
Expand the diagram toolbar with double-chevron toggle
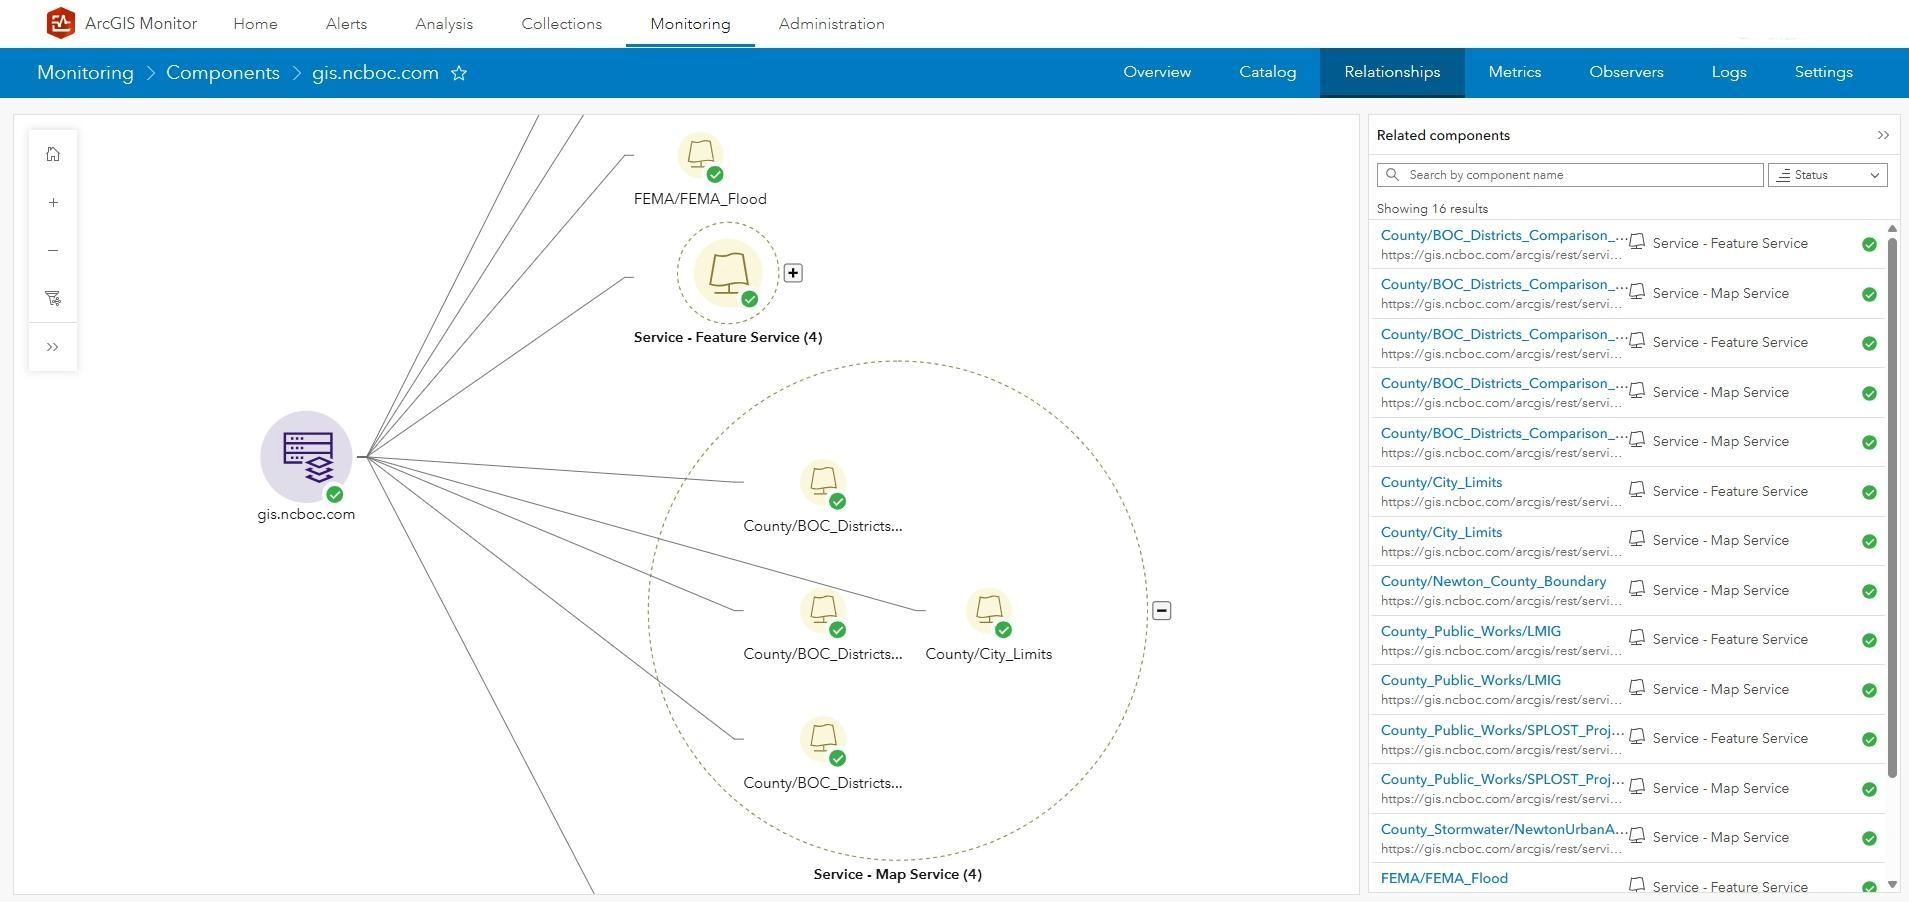point(52,346)
